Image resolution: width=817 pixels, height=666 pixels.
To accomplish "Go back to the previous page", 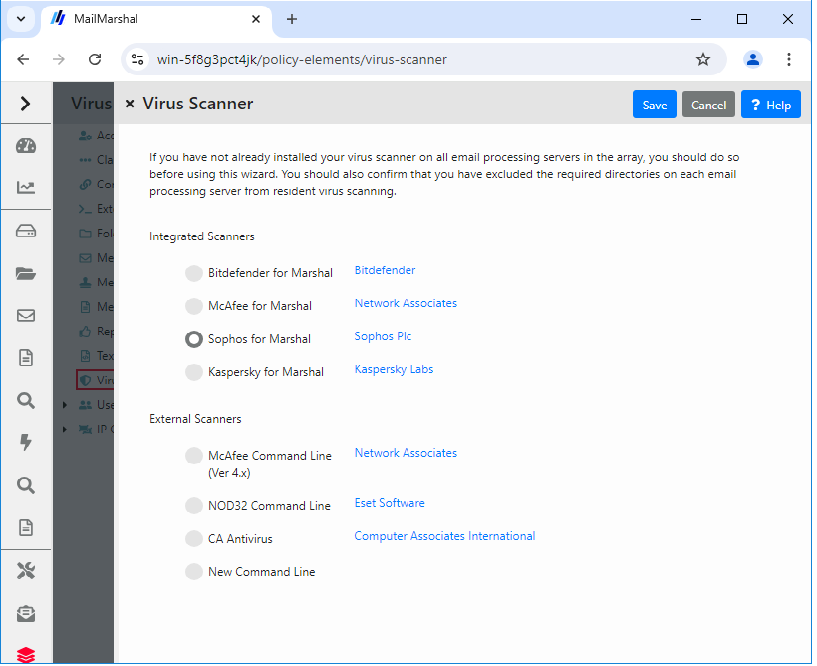I will tap(23, 59).
